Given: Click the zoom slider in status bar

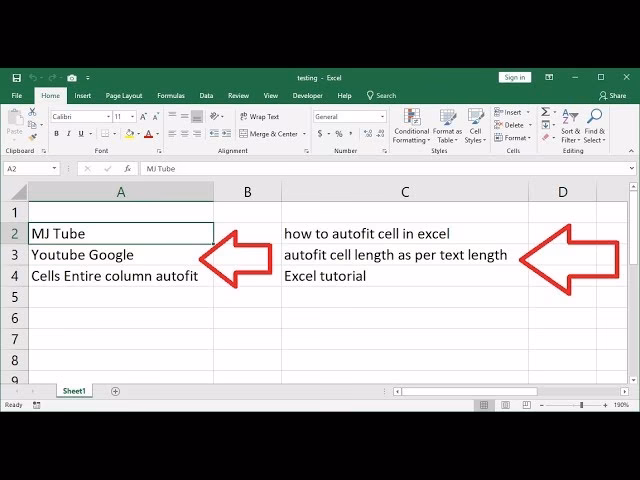Looking at the screenshot, I should pos(580,405).
